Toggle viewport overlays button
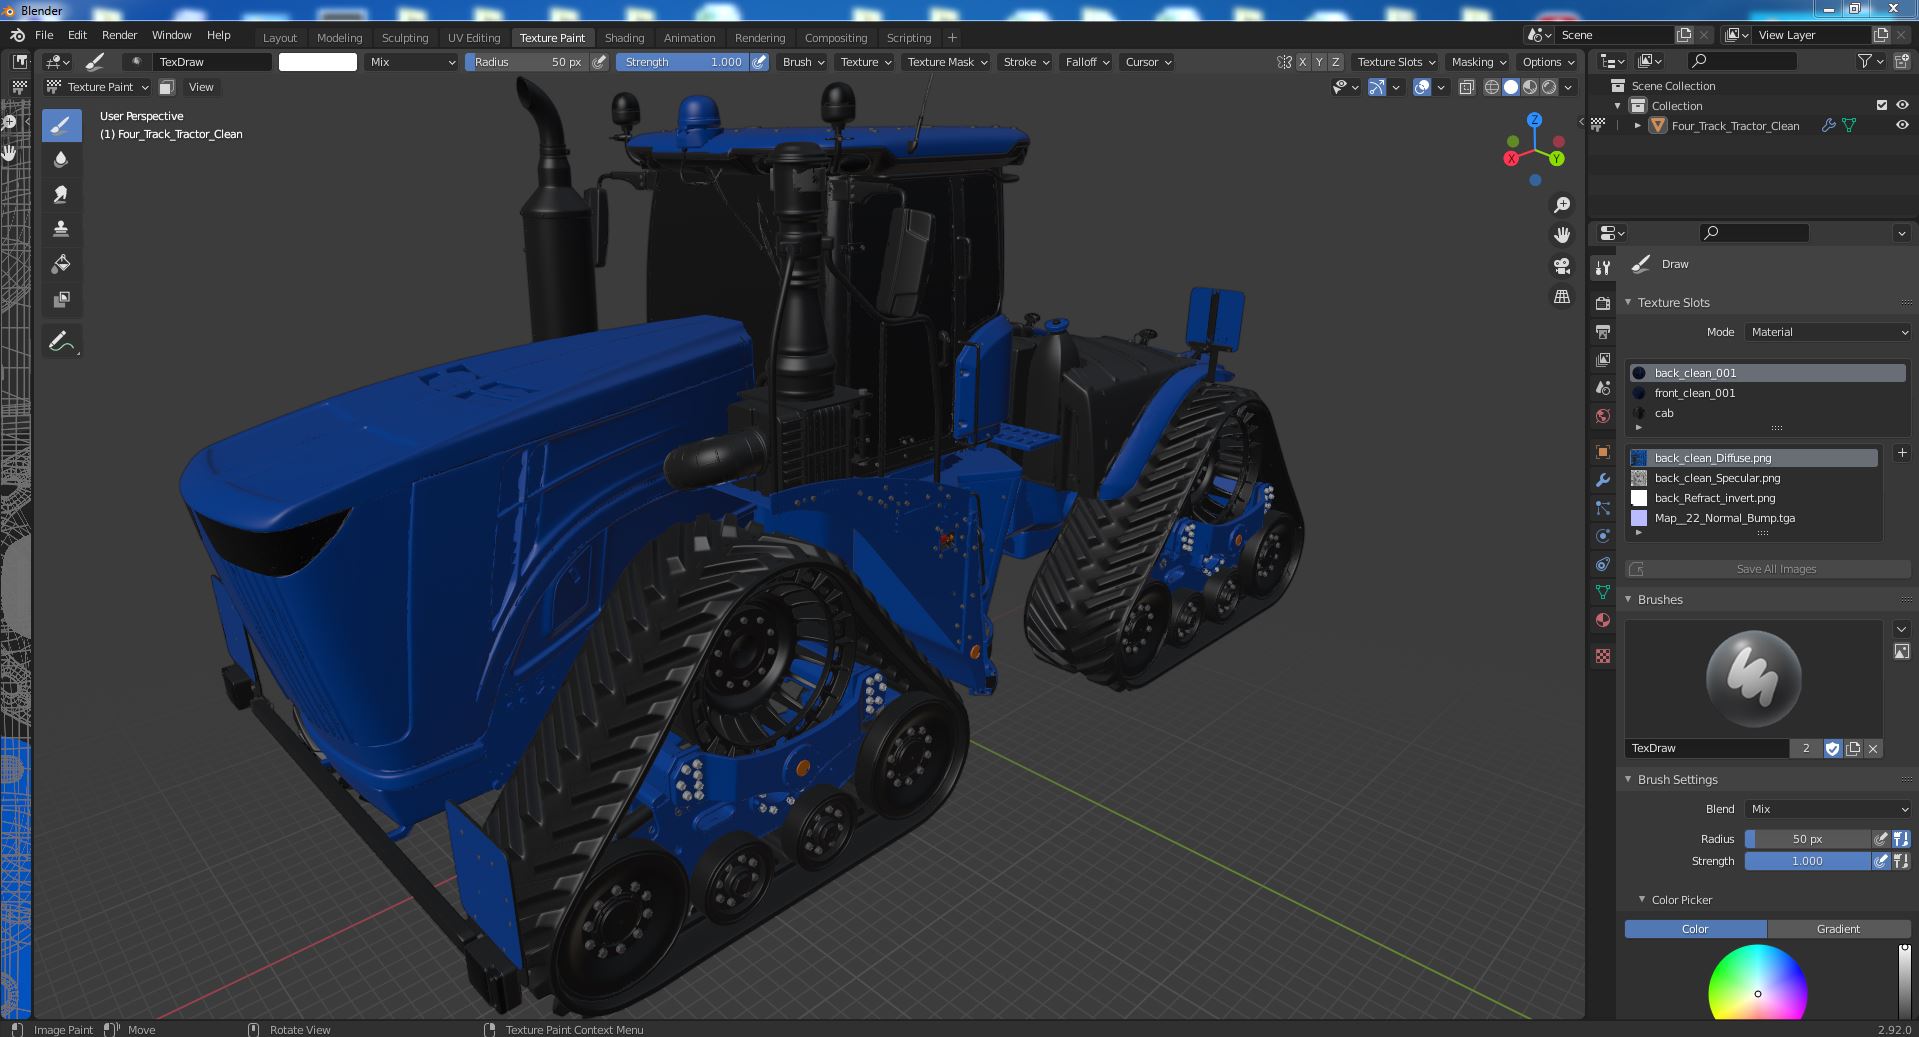 tap(1422, 87)
